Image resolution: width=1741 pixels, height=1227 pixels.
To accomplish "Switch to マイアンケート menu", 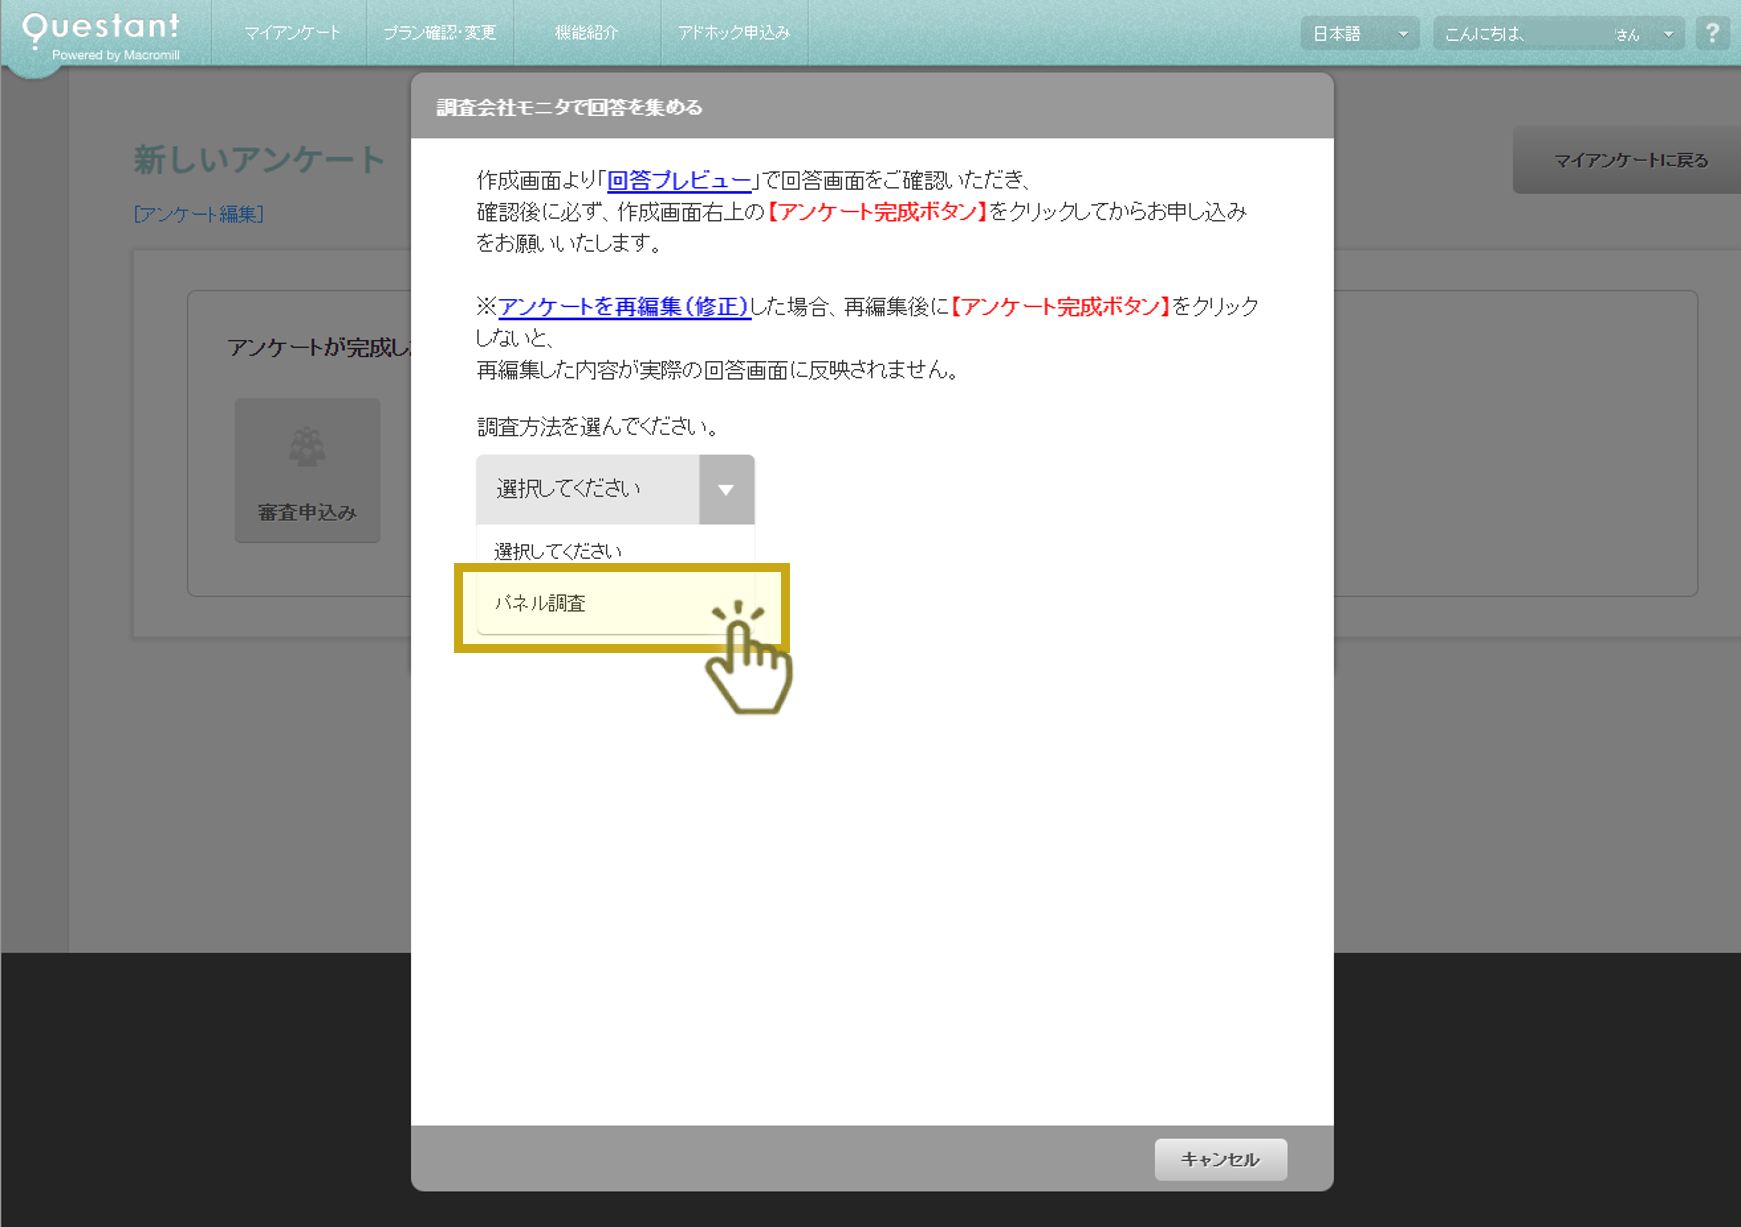I will pos(291,31).
